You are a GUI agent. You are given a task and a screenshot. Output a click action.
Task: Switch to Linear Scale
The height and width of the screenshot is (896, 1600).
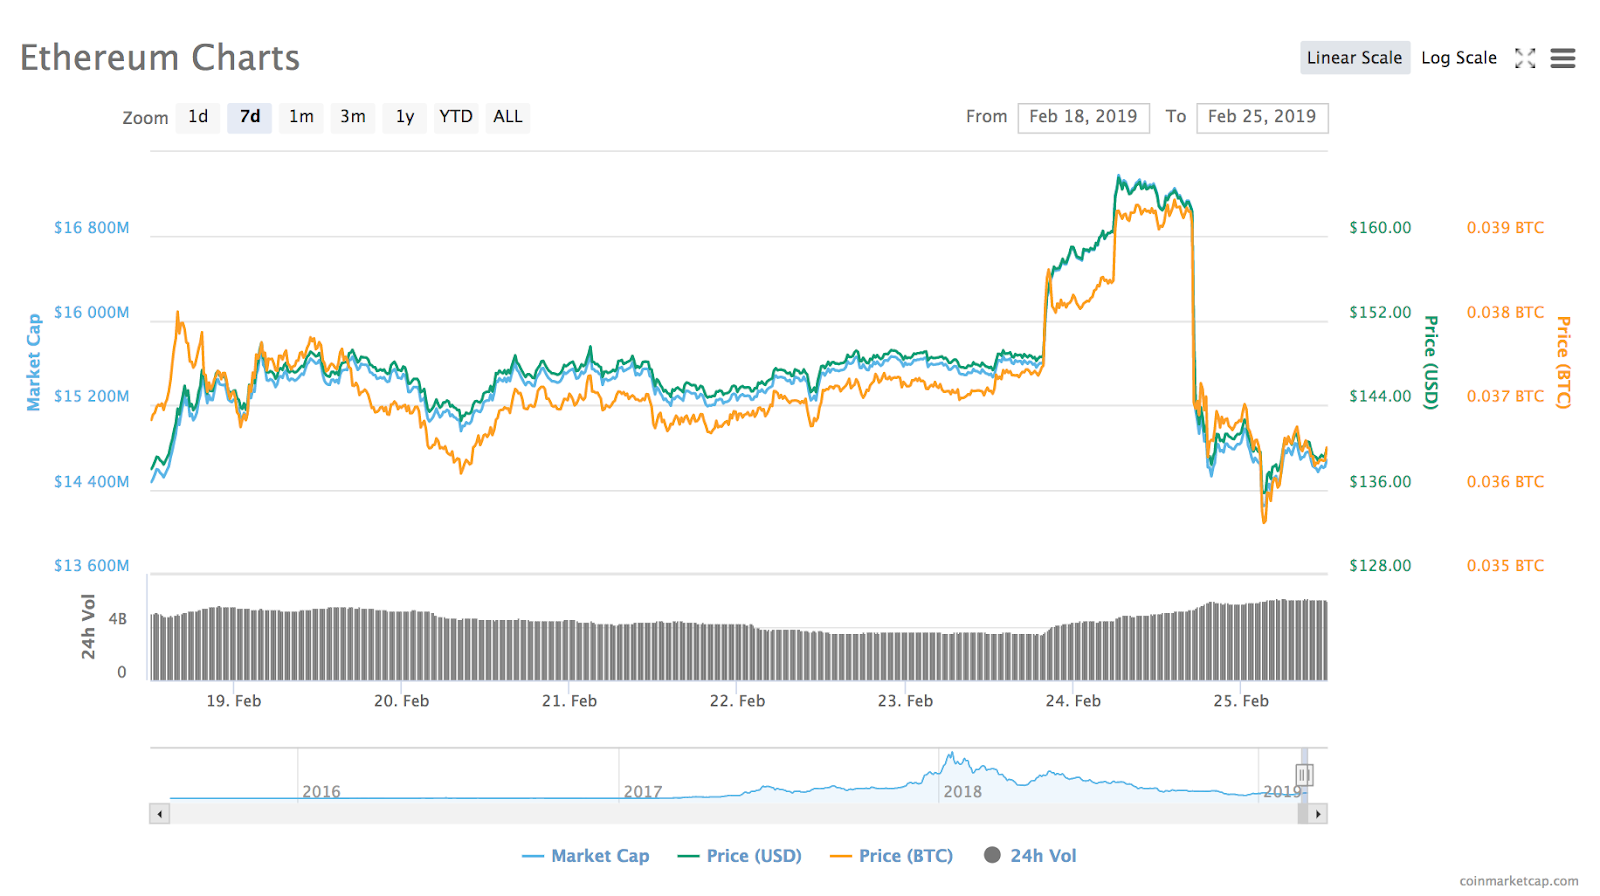coord(1355,58)
